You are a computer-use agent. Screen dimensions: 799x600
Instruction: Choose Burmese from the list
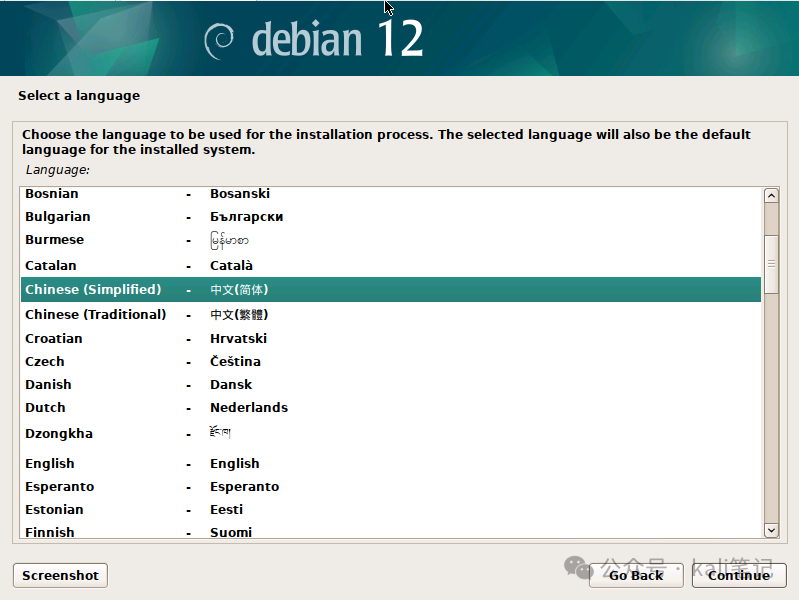click(391, 240)
